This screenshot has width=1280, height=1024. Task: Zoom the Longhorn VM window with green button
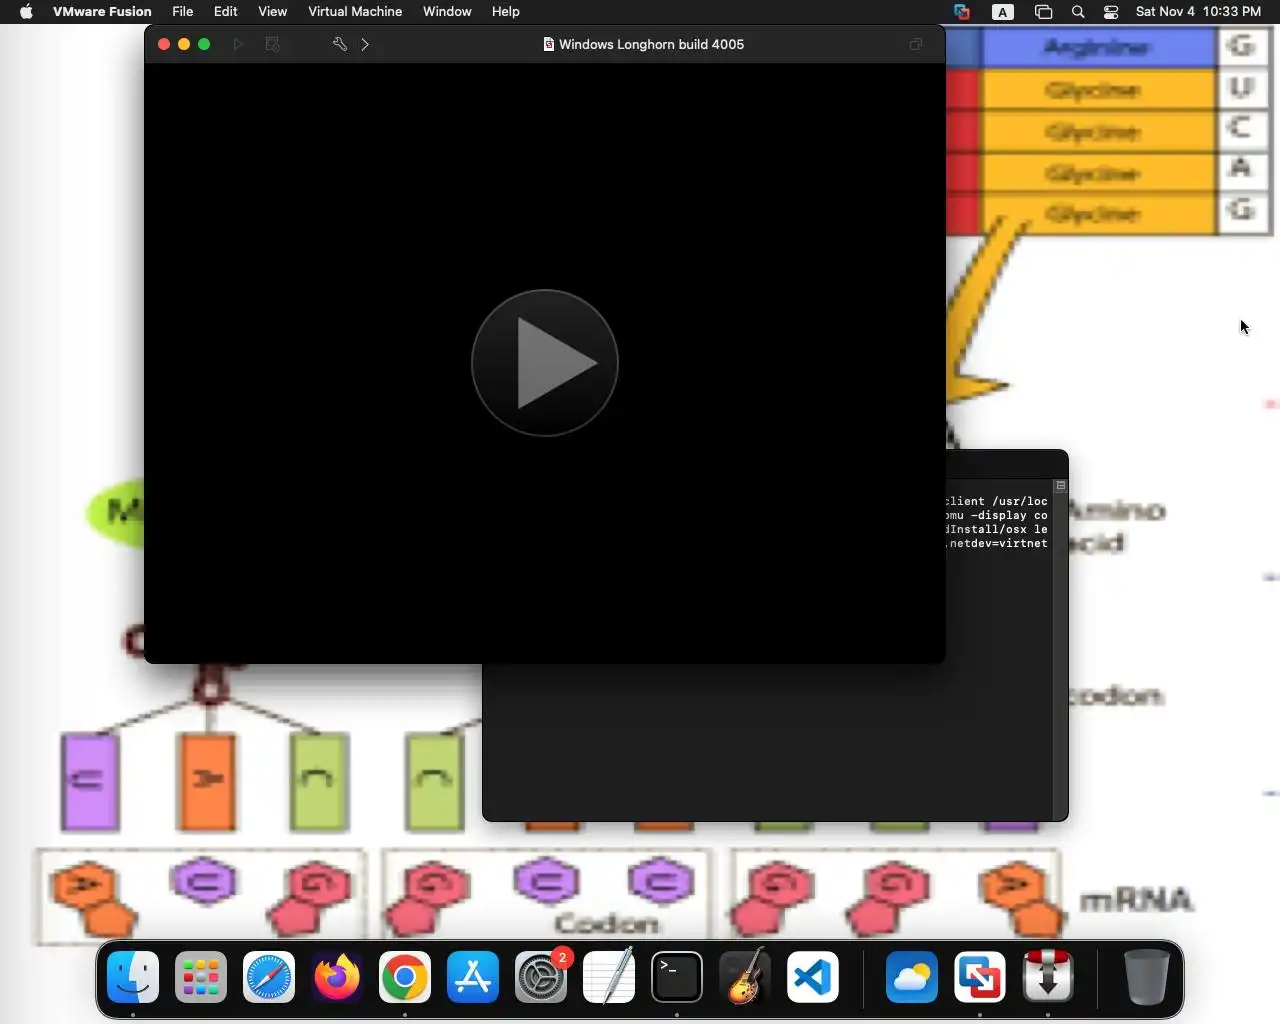pyautogui.click(x=204, y=44)
